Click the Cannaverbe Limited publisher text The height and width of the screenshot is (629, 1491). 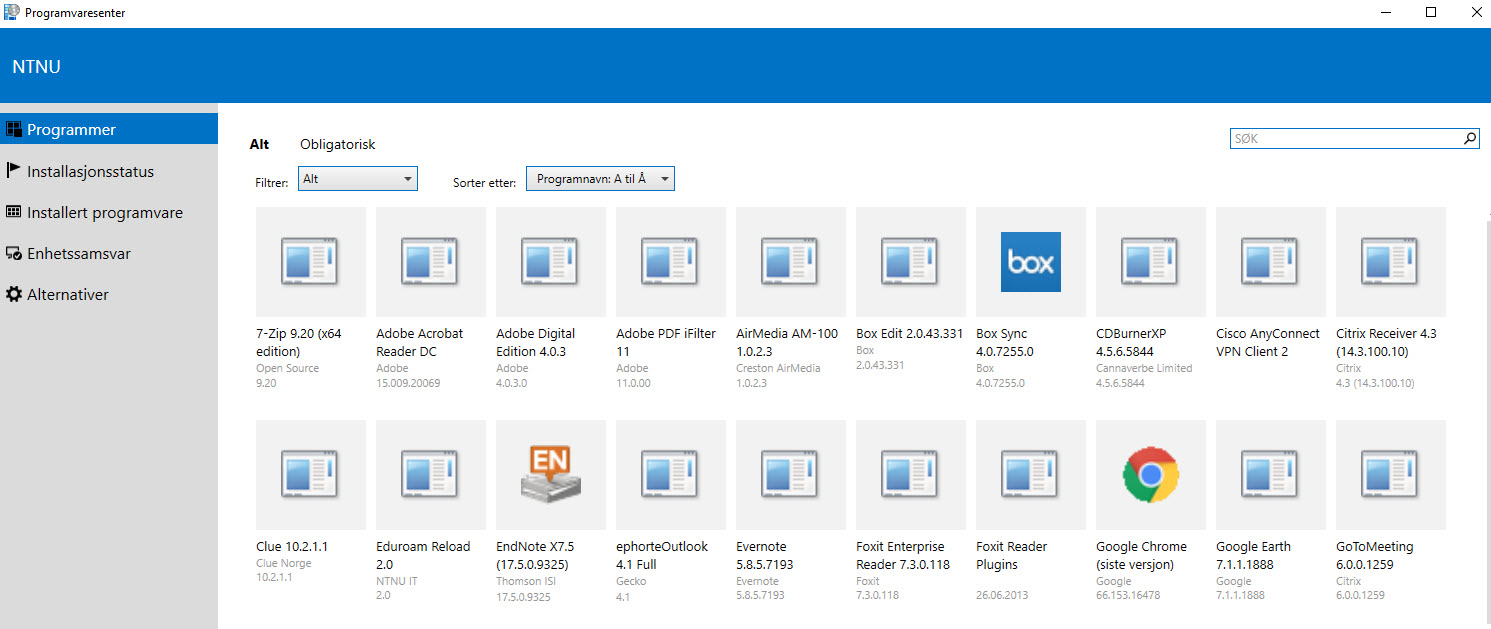pos(1144,368)
